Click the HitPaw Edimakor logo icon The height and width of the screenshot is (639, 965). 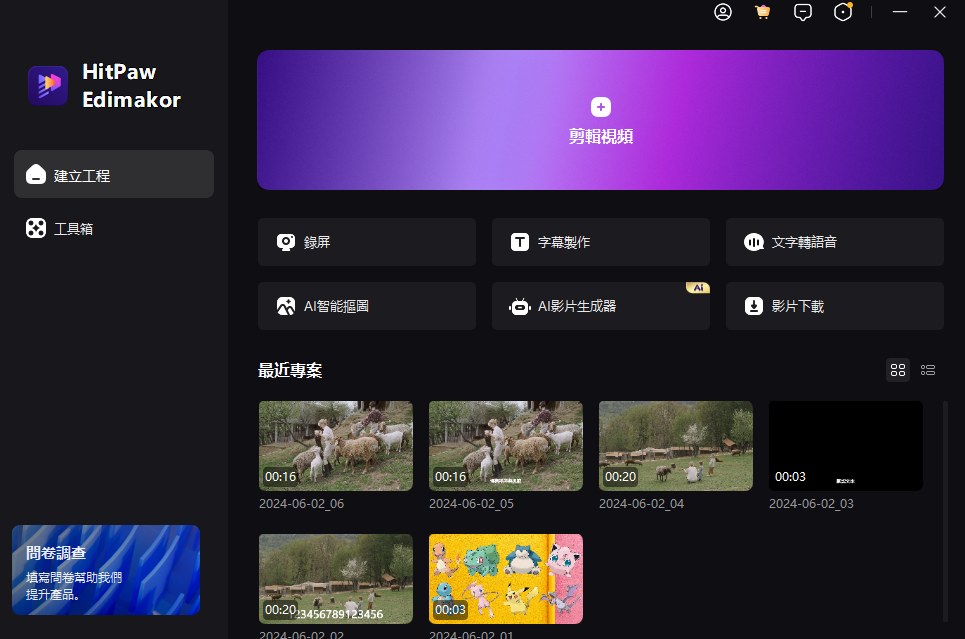pos(48,85)
